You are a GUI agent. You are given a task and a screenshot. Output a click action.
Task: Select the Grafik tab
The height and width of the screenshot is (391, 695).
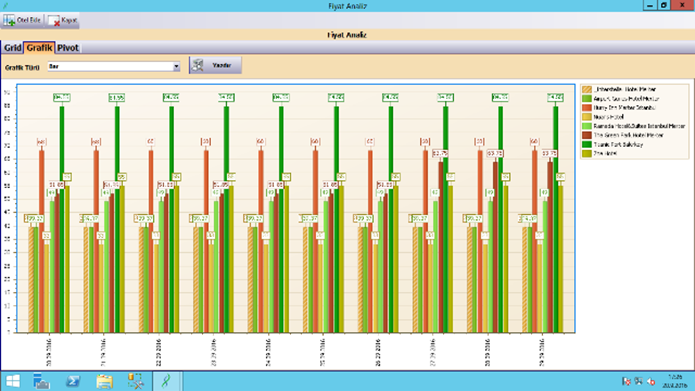click(x=39, y=48)
